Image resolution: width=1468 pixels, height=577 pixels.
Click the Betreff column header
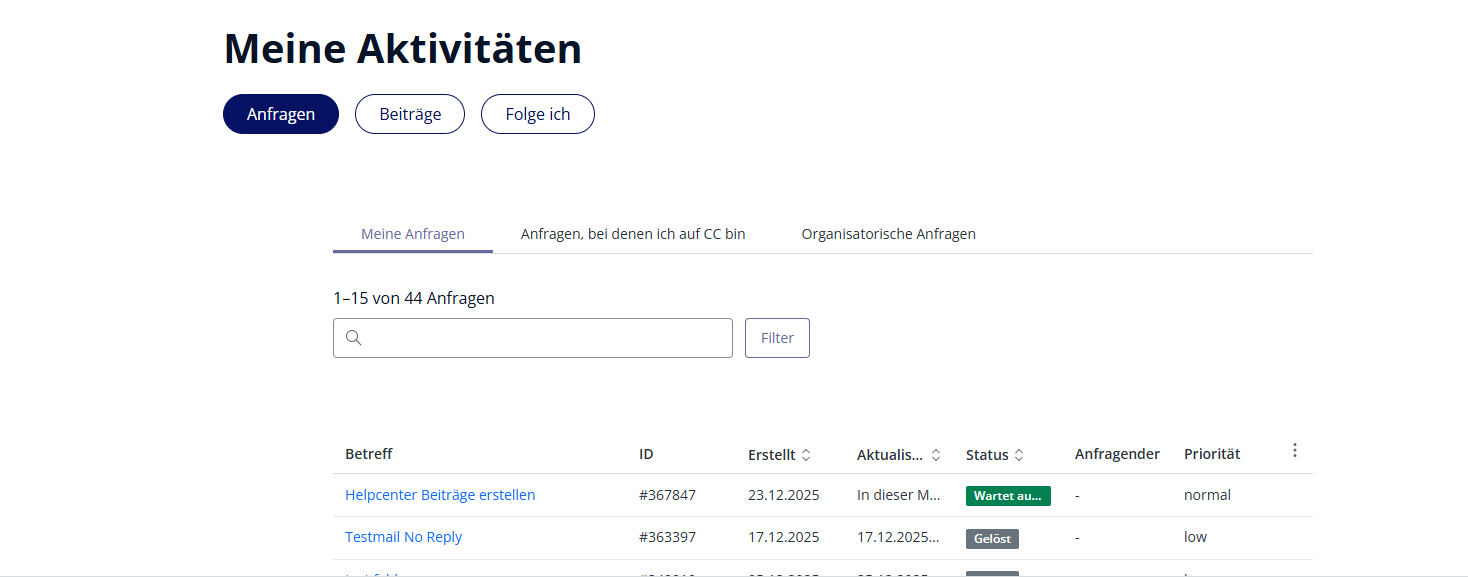[369, 454]
